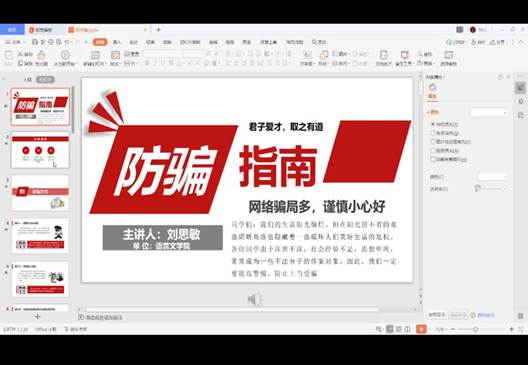The width and height of the screenshot is (528, 365).
Task: Add new slide plus button below thumbnails
Action: tap(38, 317)
